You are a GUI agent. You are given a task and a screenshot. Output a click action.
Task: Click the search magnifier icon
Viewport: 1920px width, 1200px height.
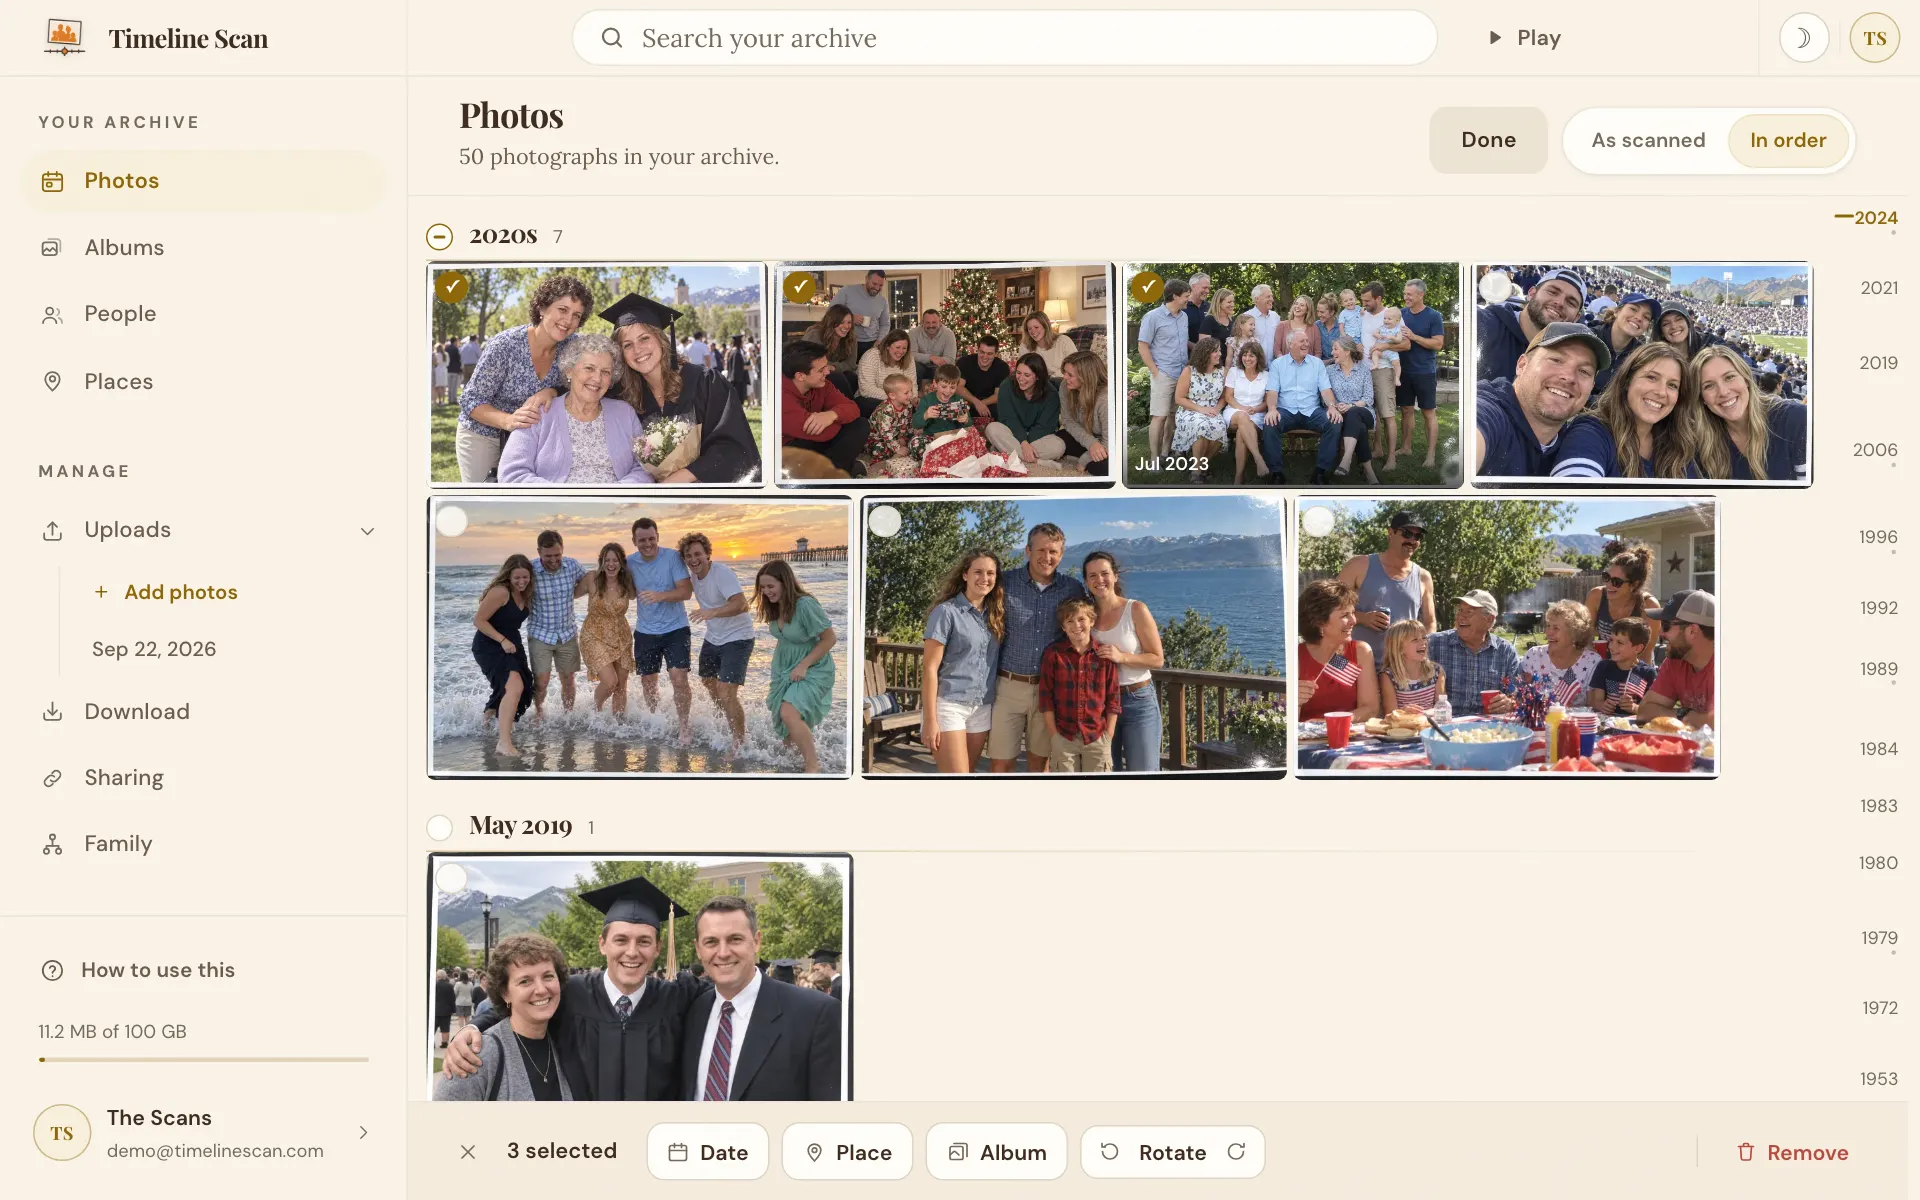(612, 38)
